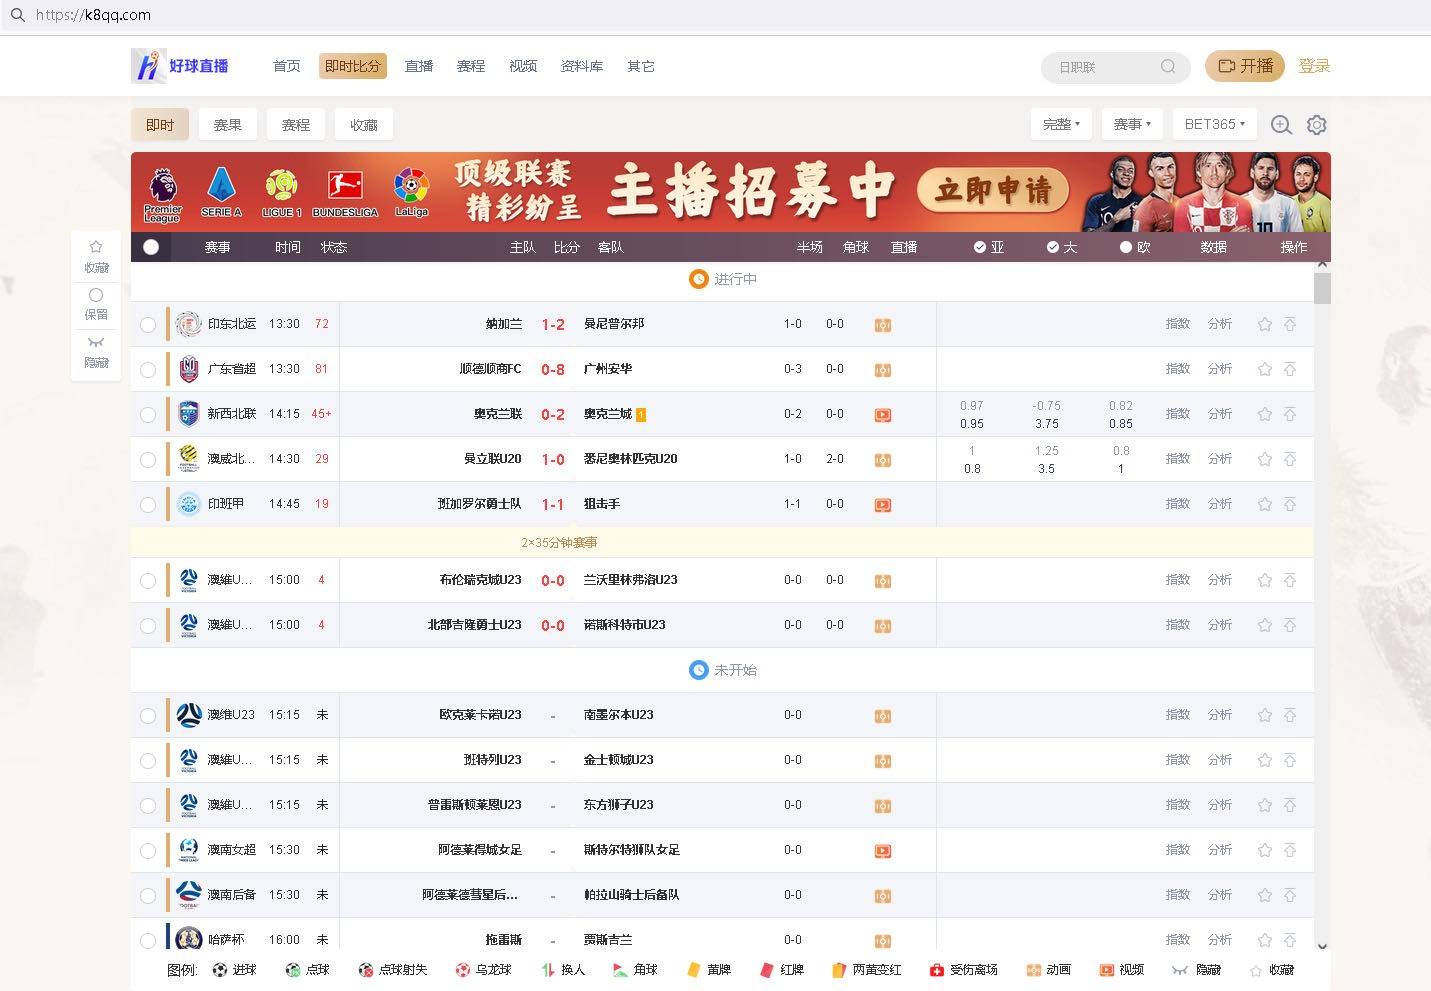Uncheck the 亚 odds checkbox
The image size is (1431, 991).
pyautogui.click(x=980, y=247)
